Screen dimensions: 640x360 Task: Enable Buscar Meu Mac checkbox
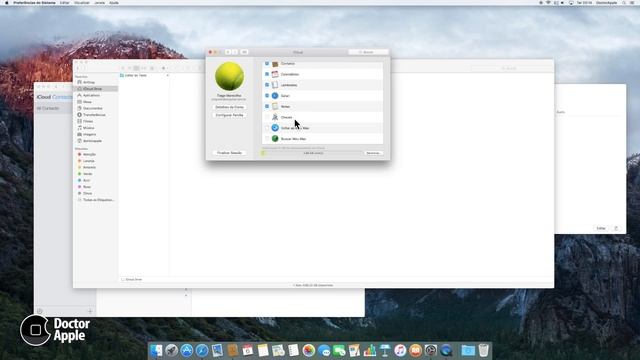point(267,139)
